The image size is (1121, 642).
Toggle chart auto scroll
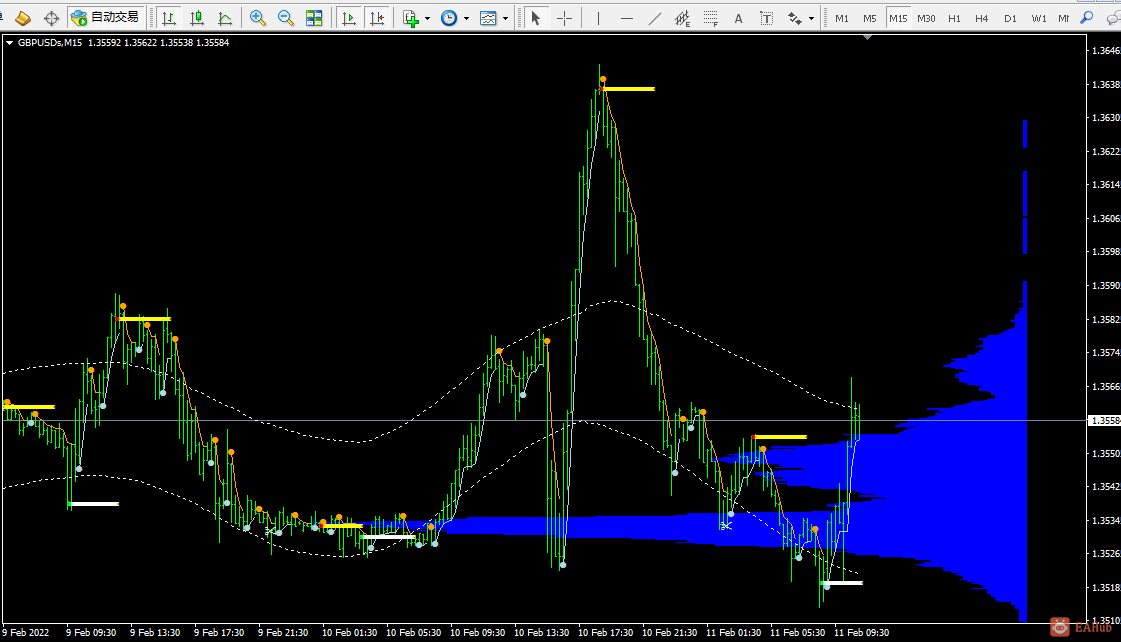tap(348, 18)
